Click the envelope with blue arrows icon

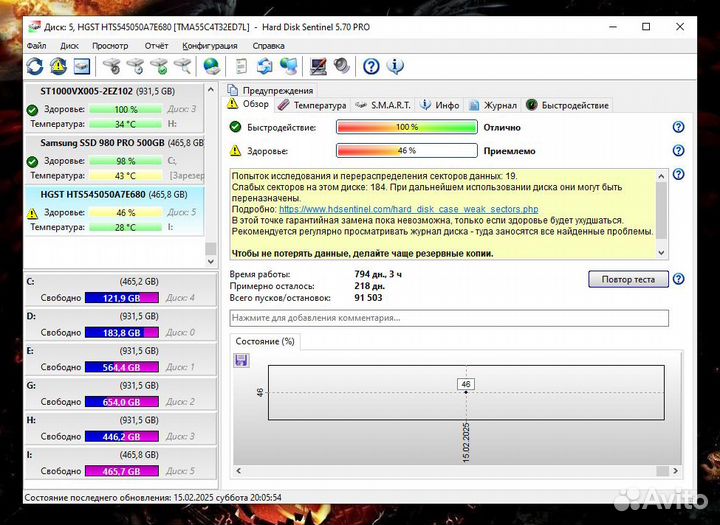click(x=264, y=67)
